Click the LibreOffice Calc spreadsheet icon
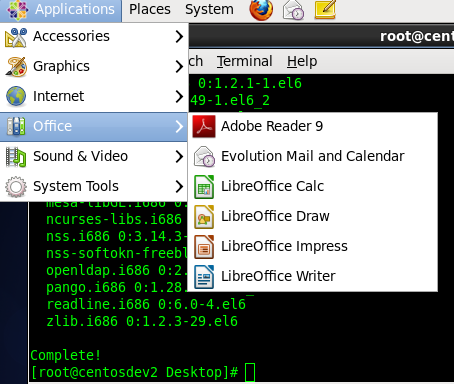 click(204, 187)
